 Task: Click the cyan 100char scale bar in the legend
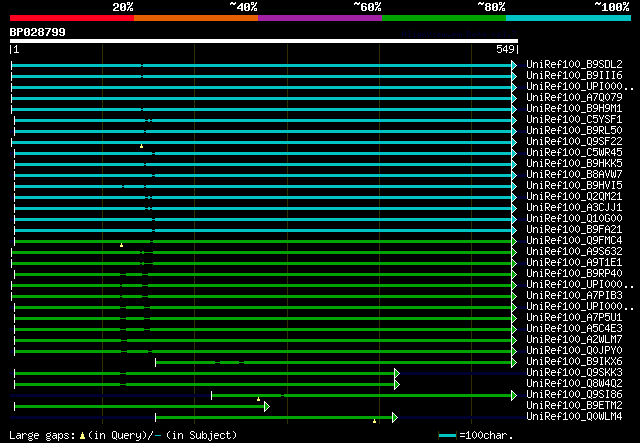pyautogui.click(x=448, y=436)
